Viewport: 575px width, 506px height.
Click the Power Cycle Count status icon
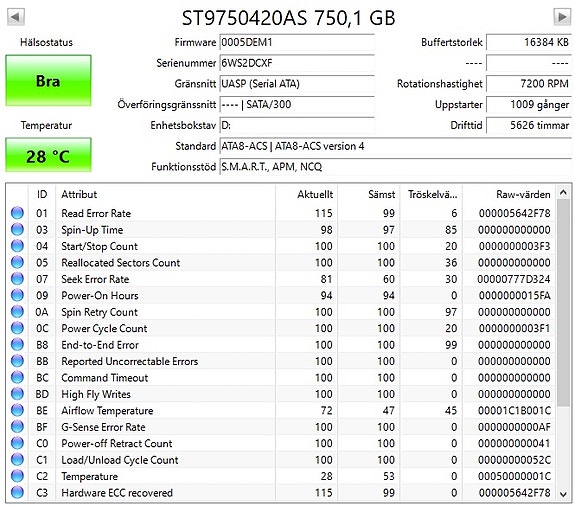[x=17, y=328]
